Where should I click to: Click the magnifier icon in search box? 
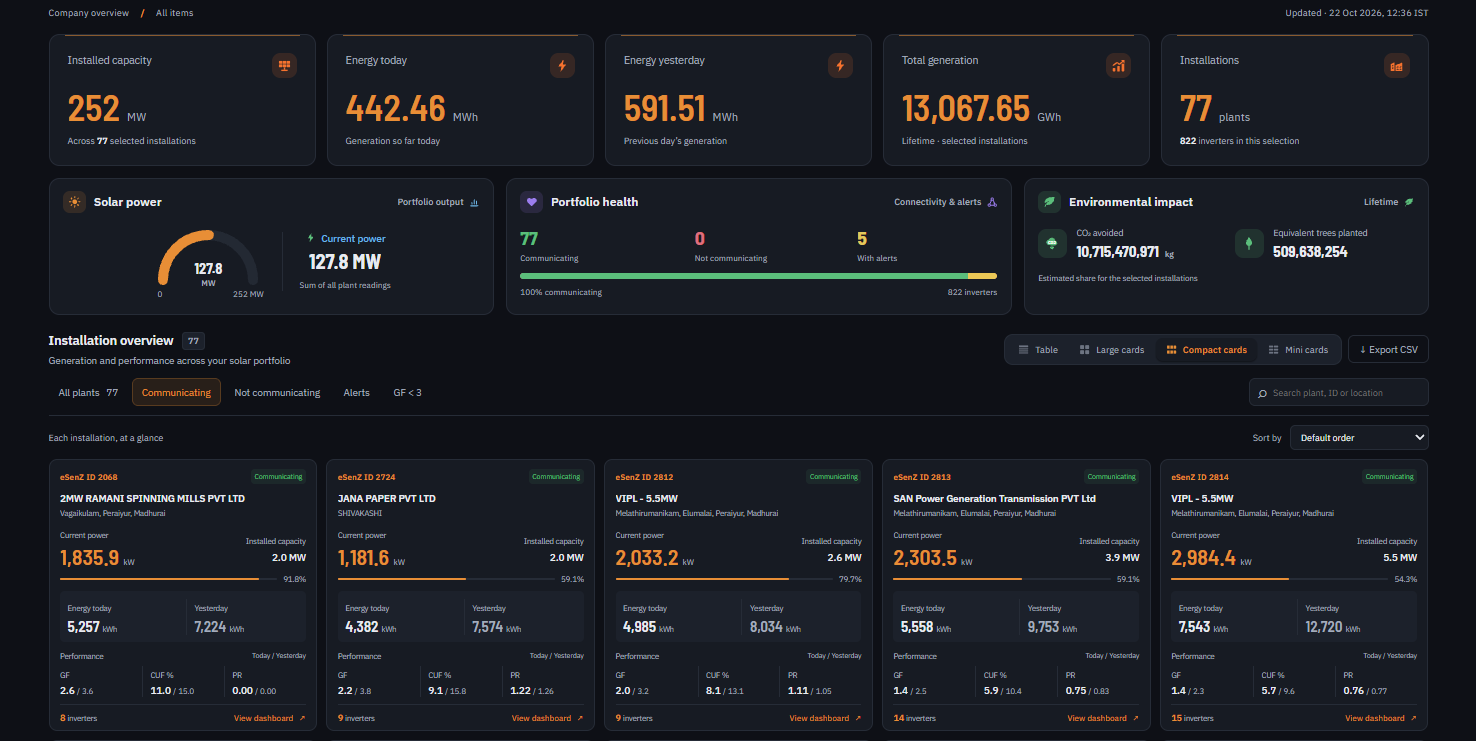point(1263,393)
